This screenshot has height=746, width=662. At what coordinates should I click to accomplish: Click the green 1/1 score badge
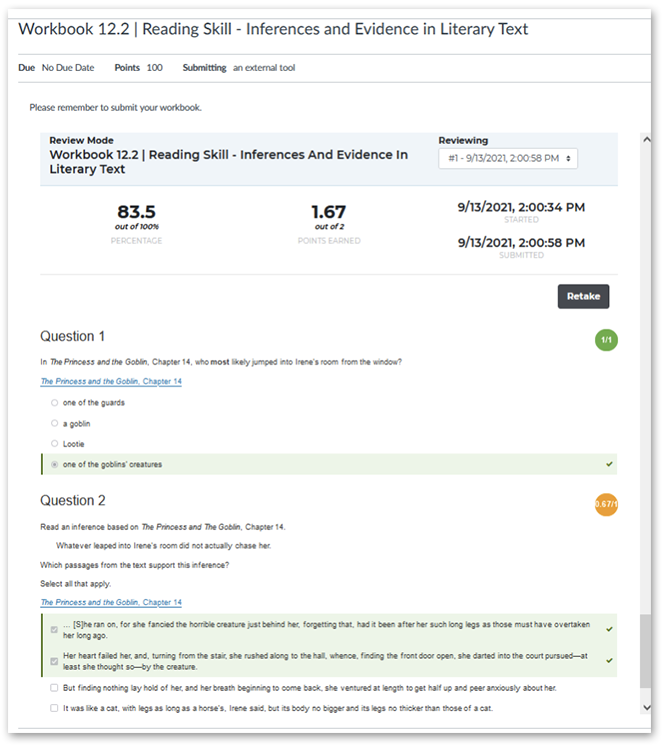coord(605,341)
